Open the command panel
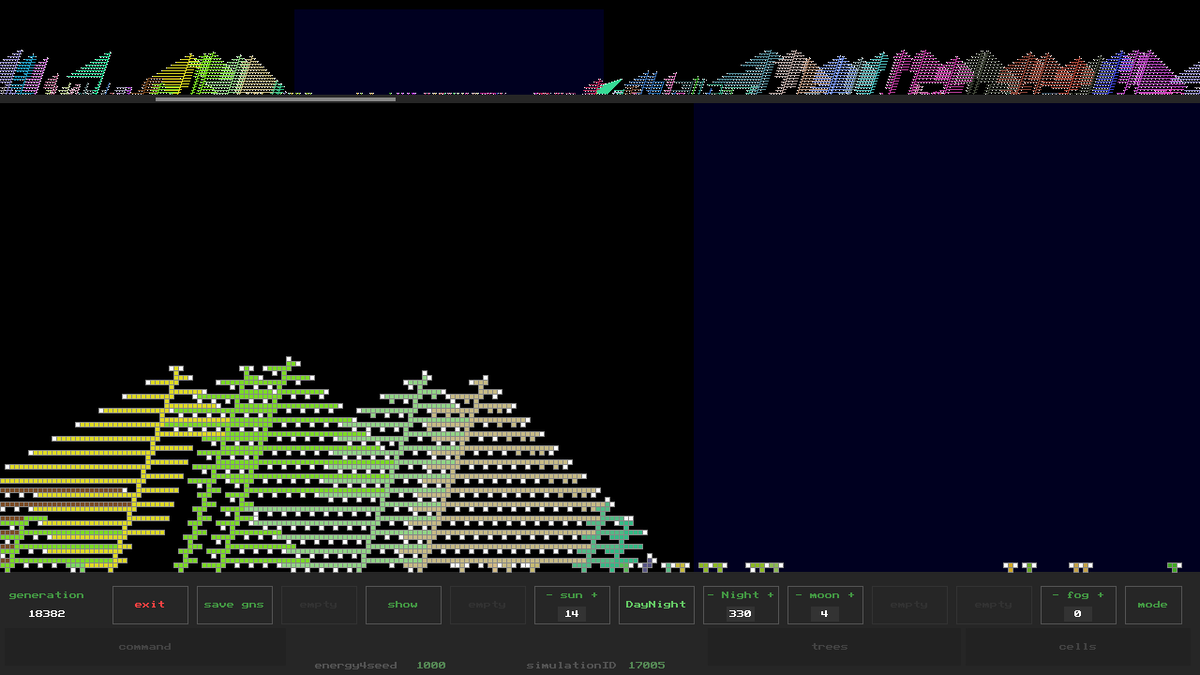The image size is (1200, 675). pos(145,647)
